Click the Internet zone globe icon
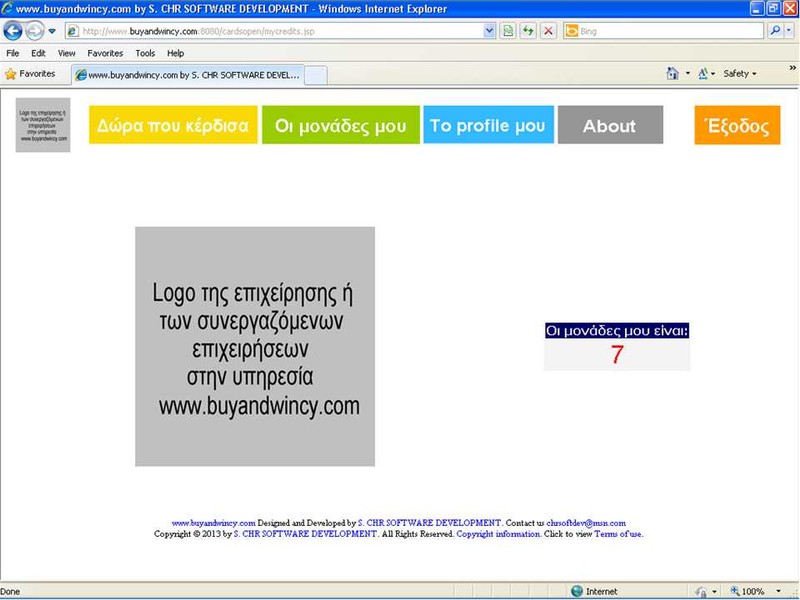The image size is (800, 600). click(577, 591)
